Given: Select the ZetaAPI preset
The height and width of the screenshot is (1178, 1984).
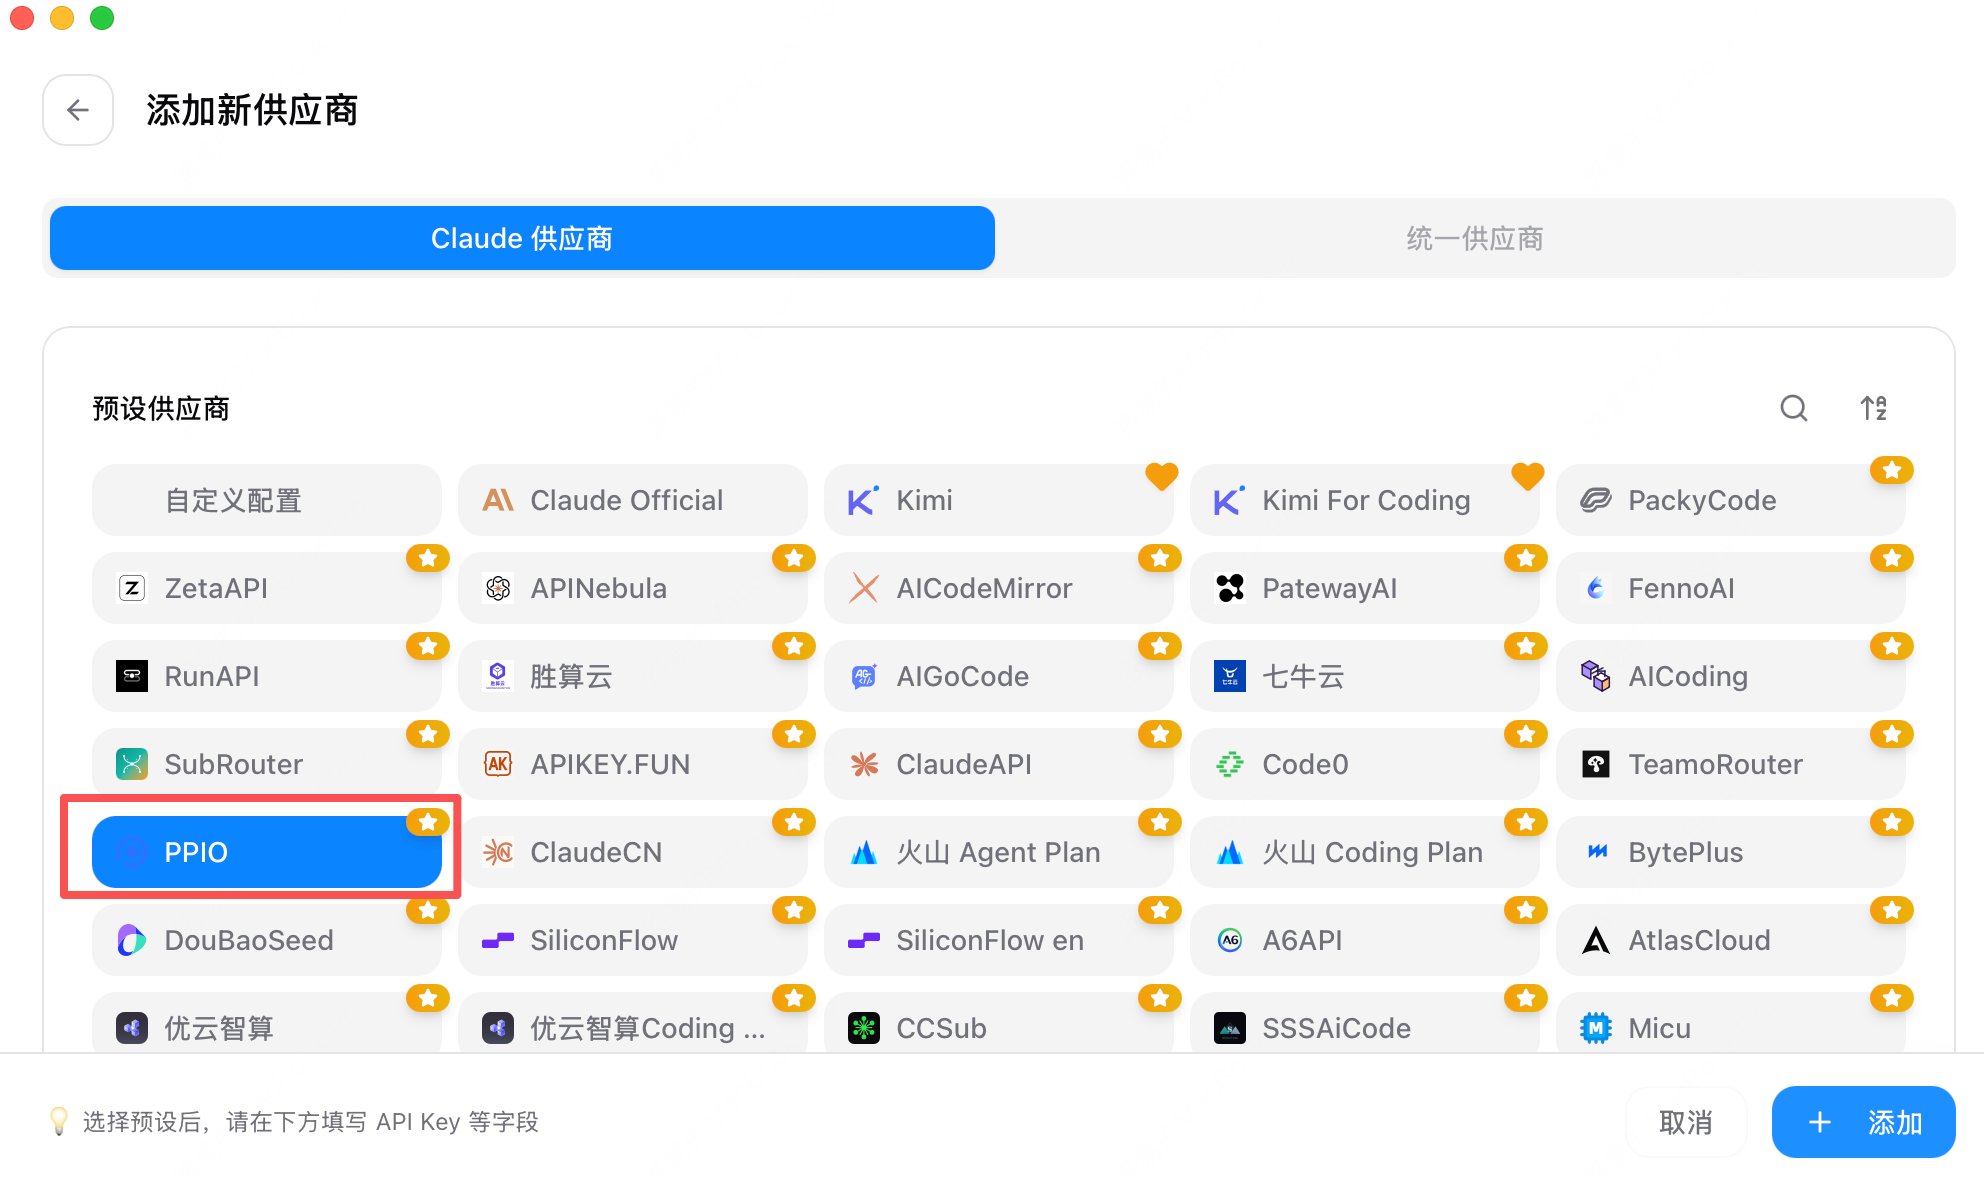Looking at the screenshot, I should pyautogui.click(x=267, y=588).
